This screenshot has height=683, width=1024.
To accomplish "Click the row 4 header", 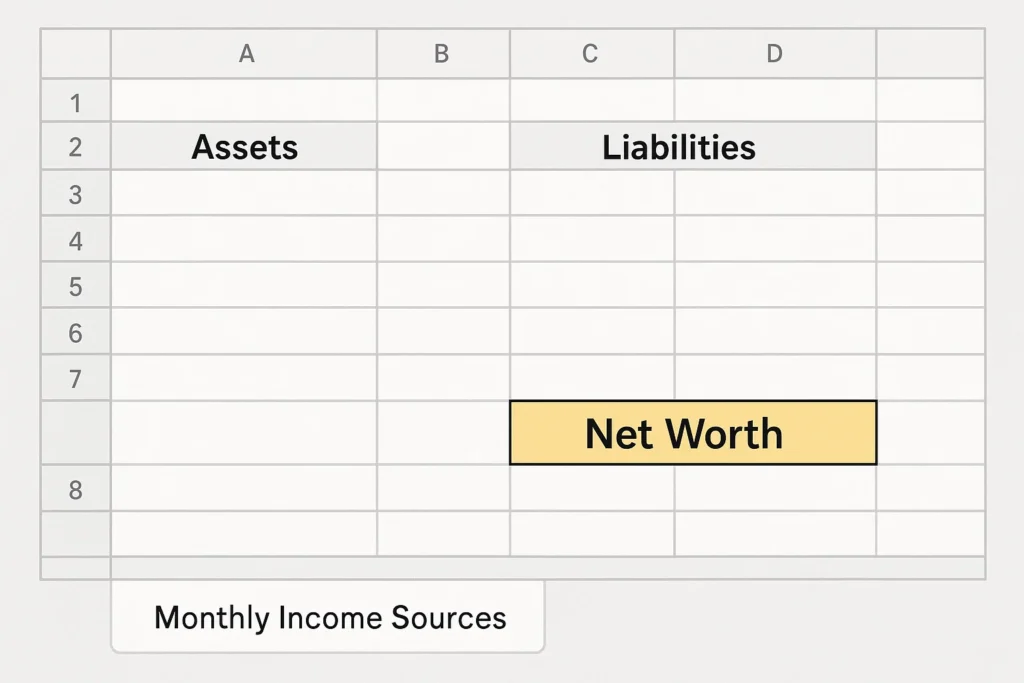I will [x=76, y=240].
